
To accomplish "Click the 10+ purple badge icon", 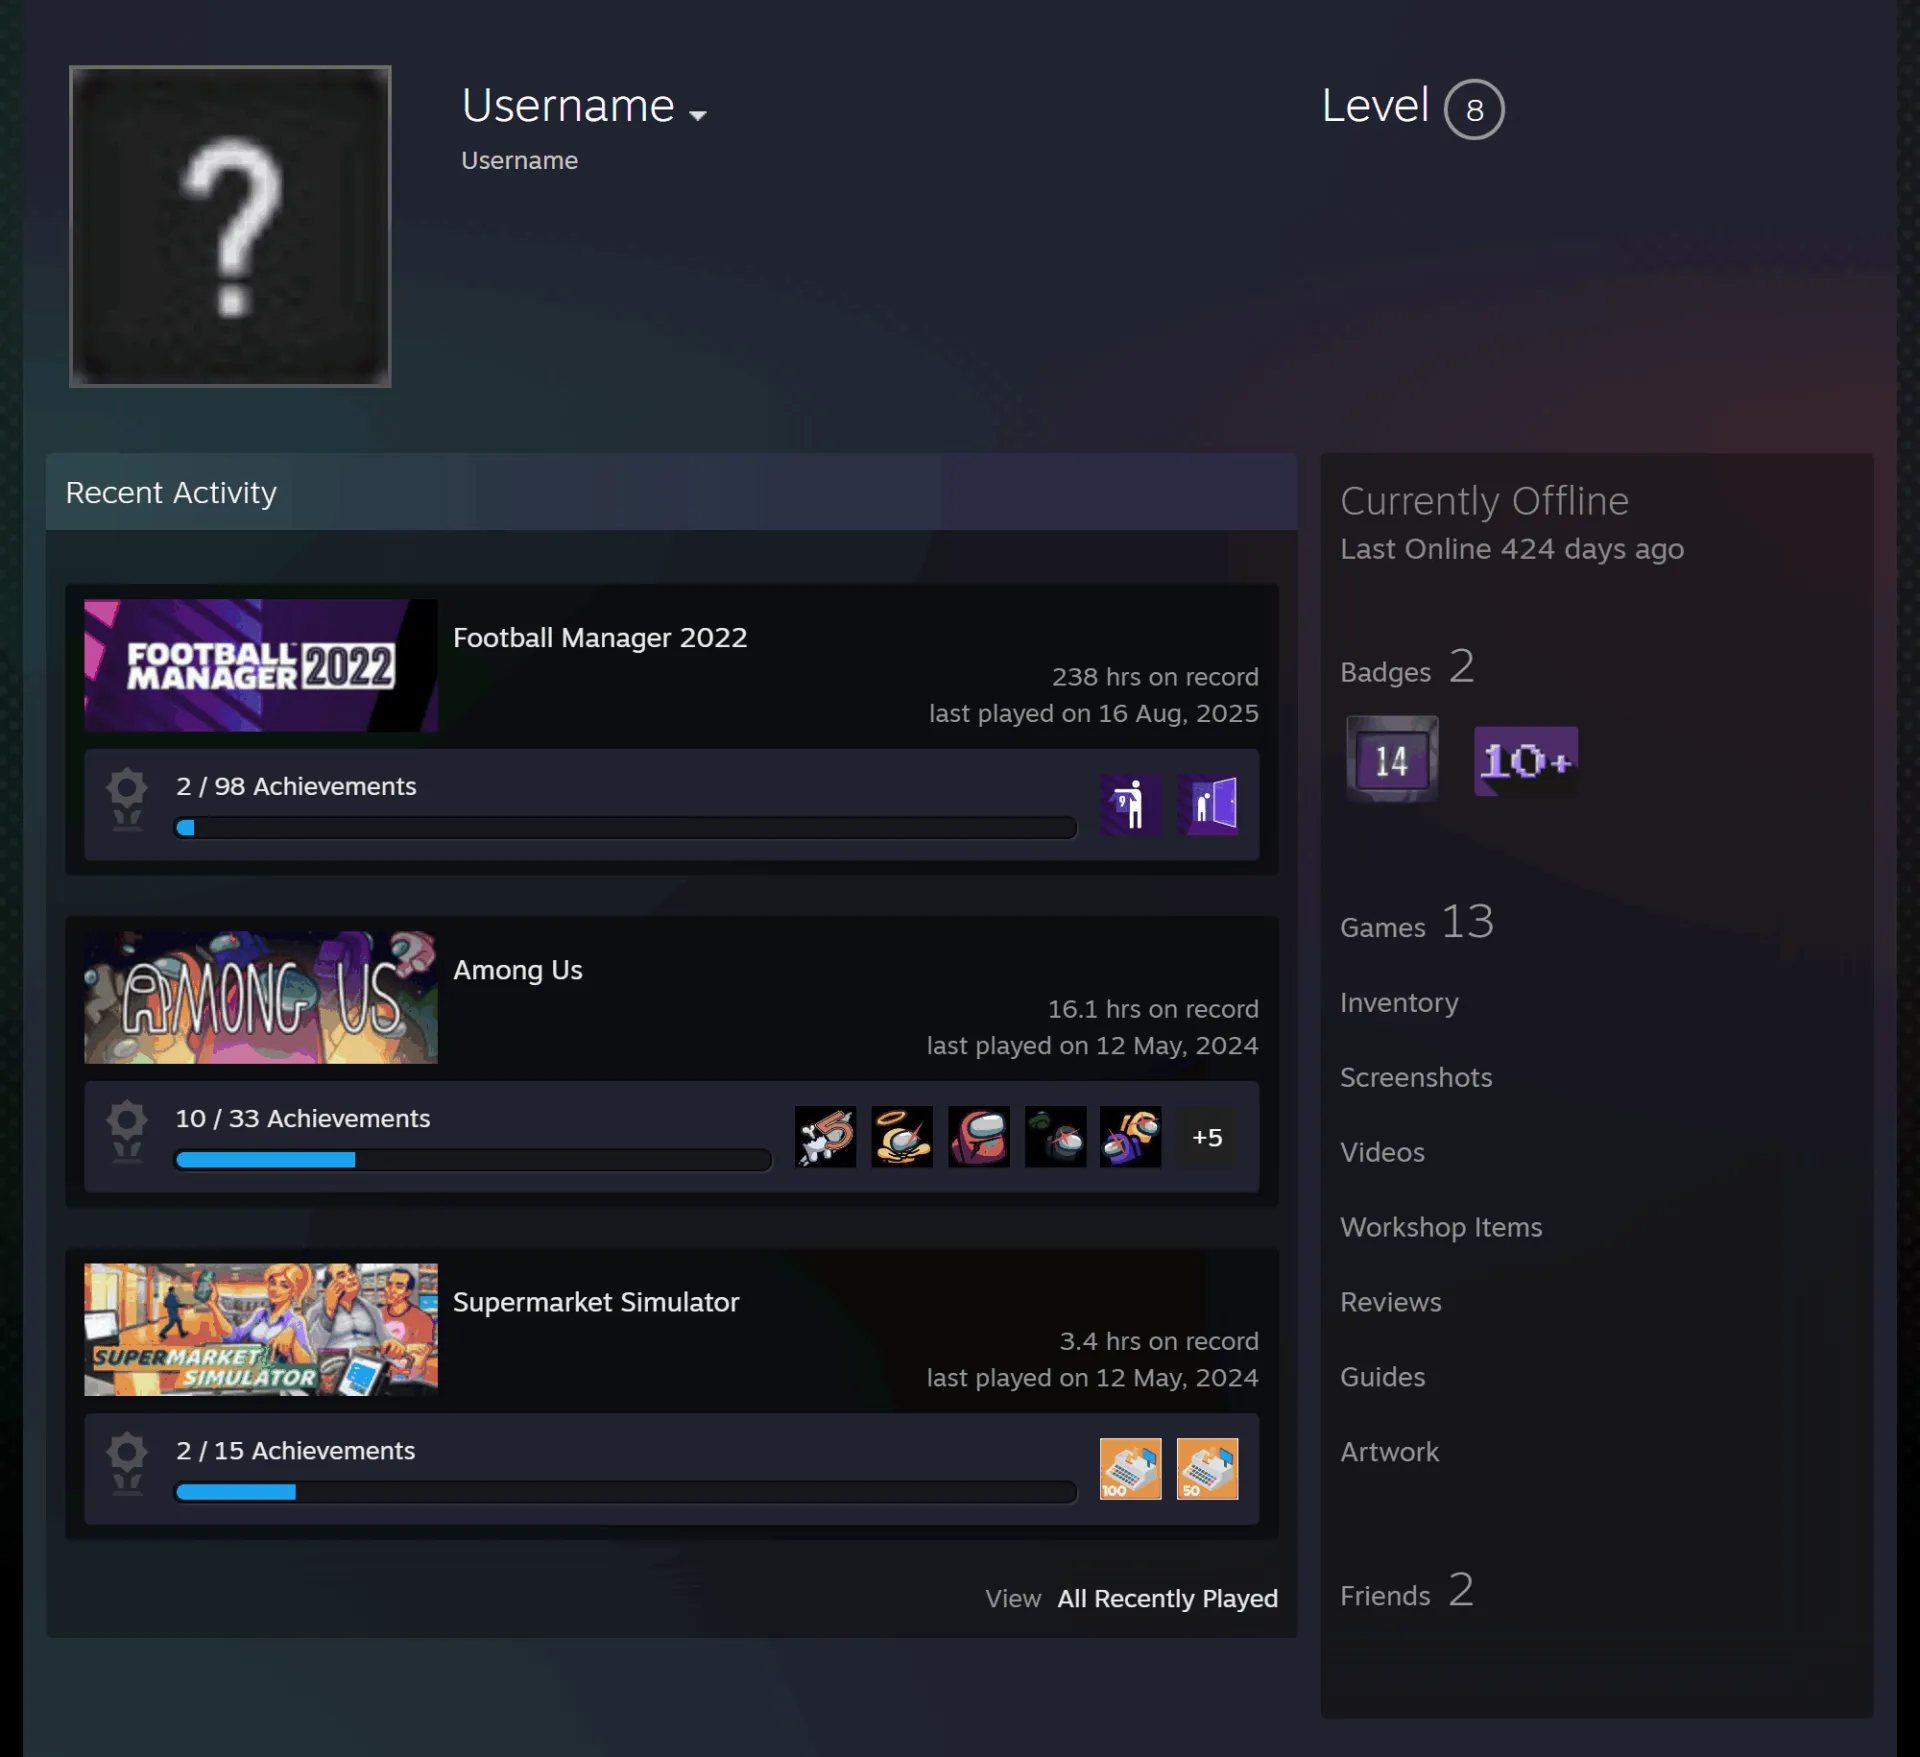I will coord(1526,761).
